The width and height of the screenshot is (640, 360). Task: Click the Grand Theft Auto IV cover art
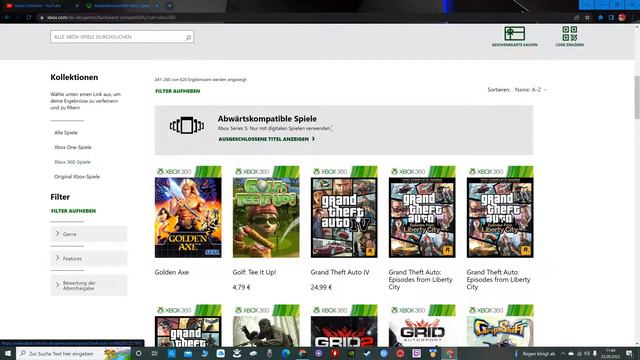click(344, 211)
